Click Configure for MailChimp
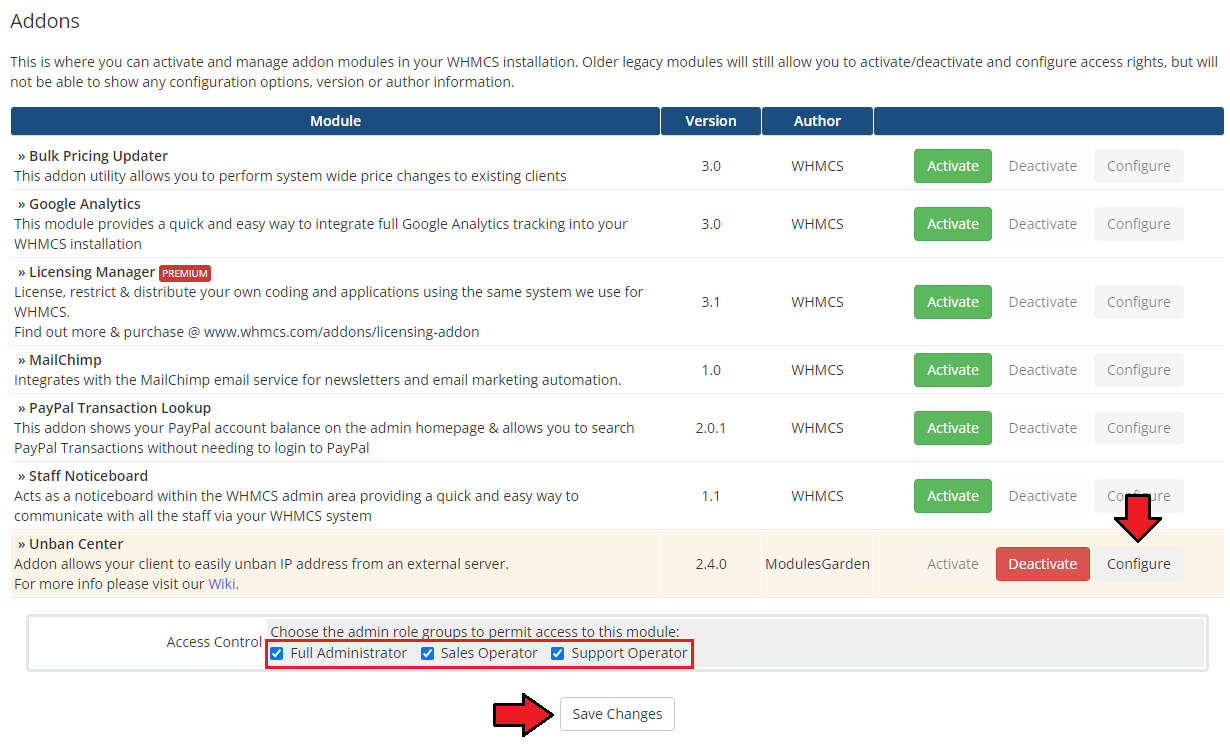Image resolution: width=1230 pixels, height=744 pixels. (x=1138, y=370)
